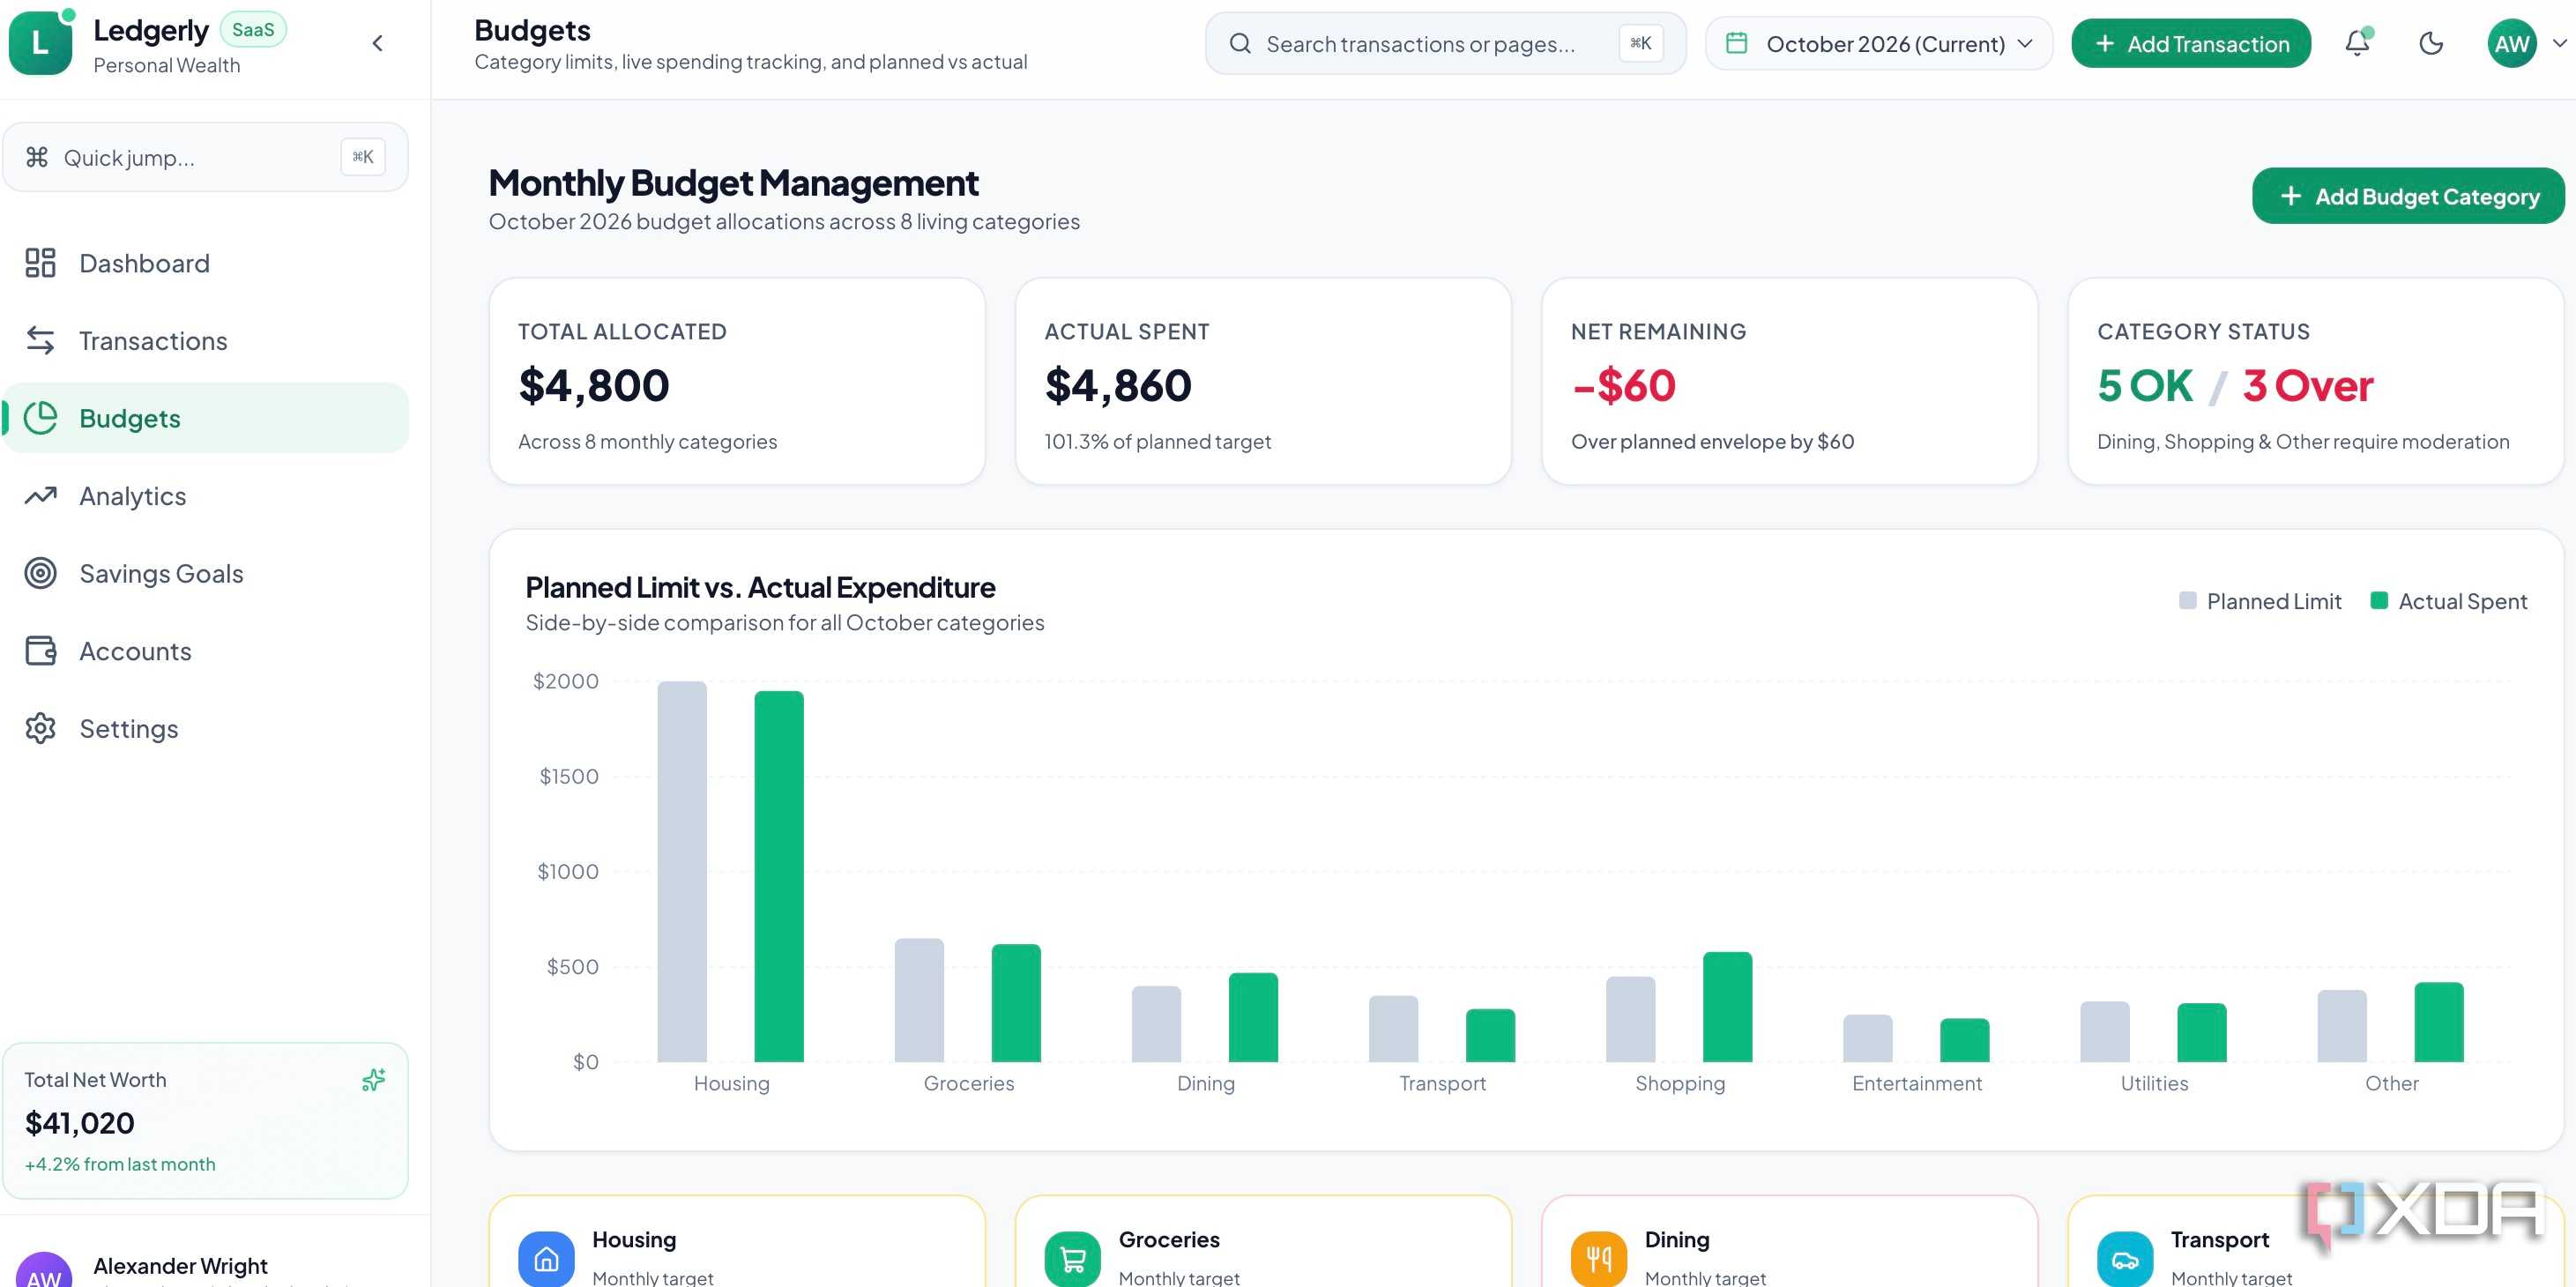Viewport: 2576px width, 1287px height.
Task: Open Settings from the sidebar
Action: coord(205,728)
